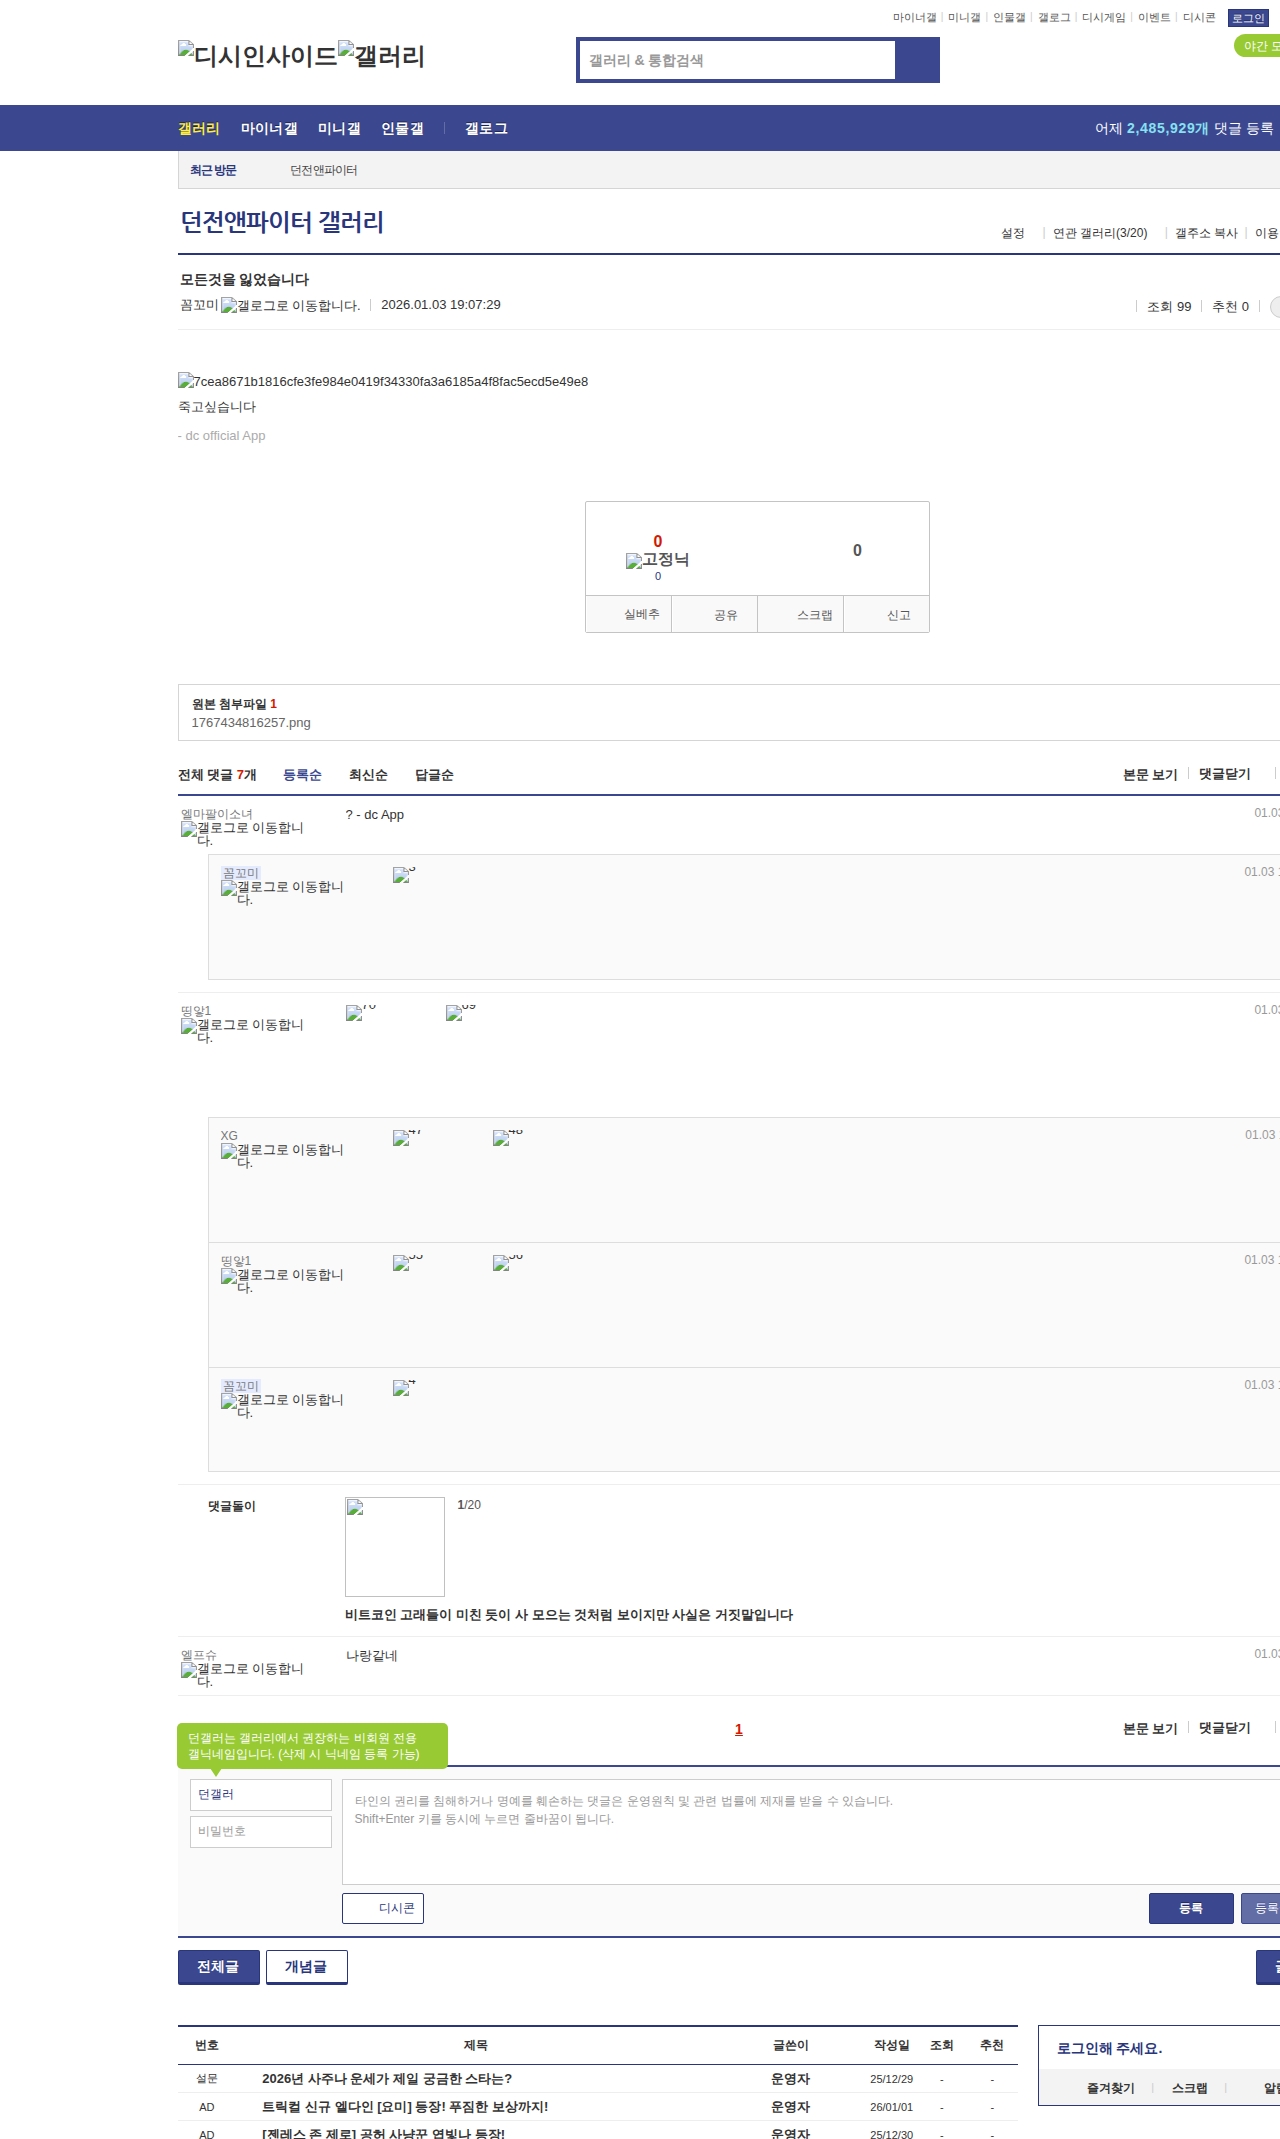Switch to the 개념글 tab
This screenshot has width=1280, height=2139.
coord(306,1967)
